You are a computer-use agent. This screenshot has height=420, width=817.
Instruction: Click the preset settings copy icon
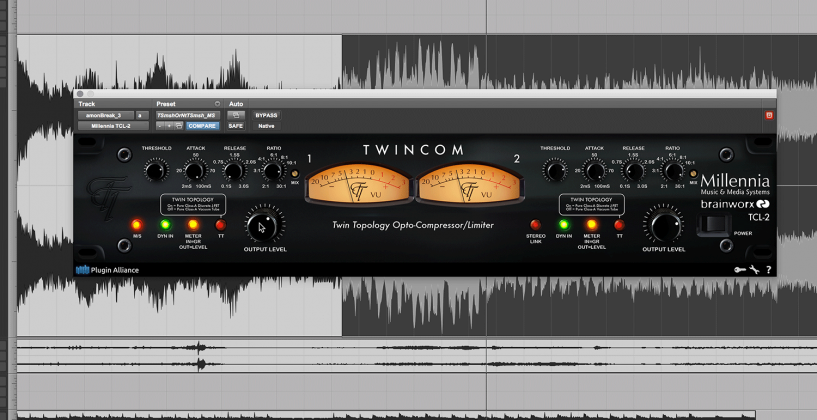pos(178,126)
